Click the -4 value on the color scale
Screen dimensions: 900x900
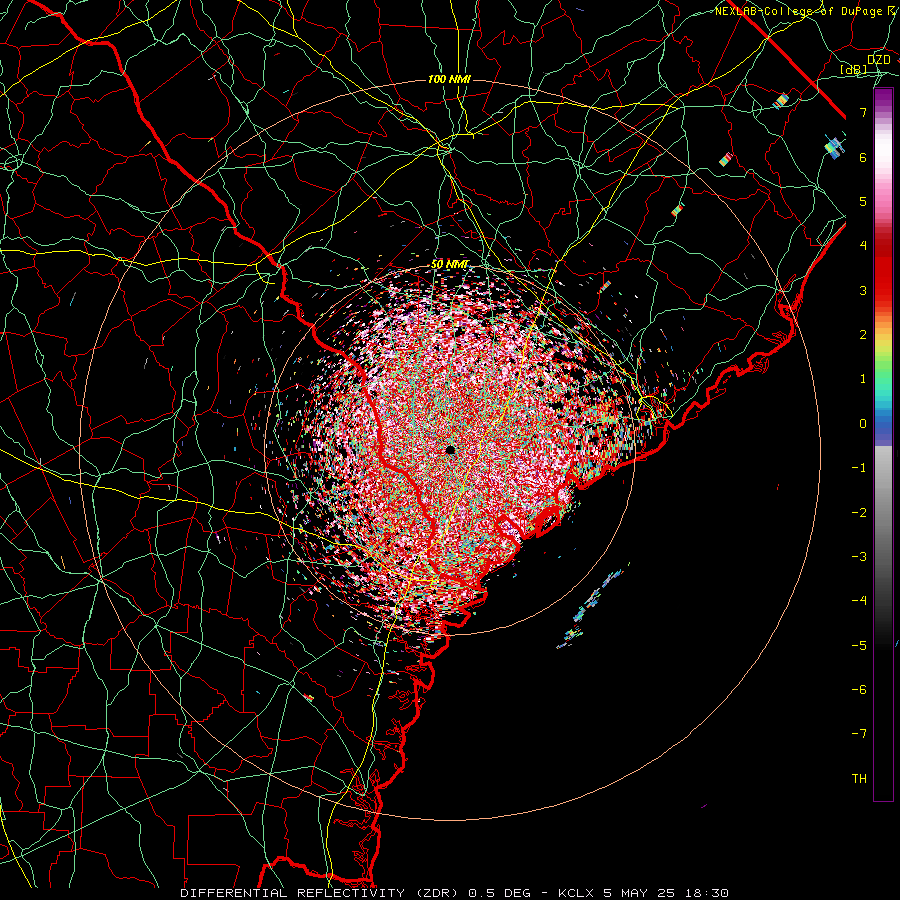(x=859, y=601)
